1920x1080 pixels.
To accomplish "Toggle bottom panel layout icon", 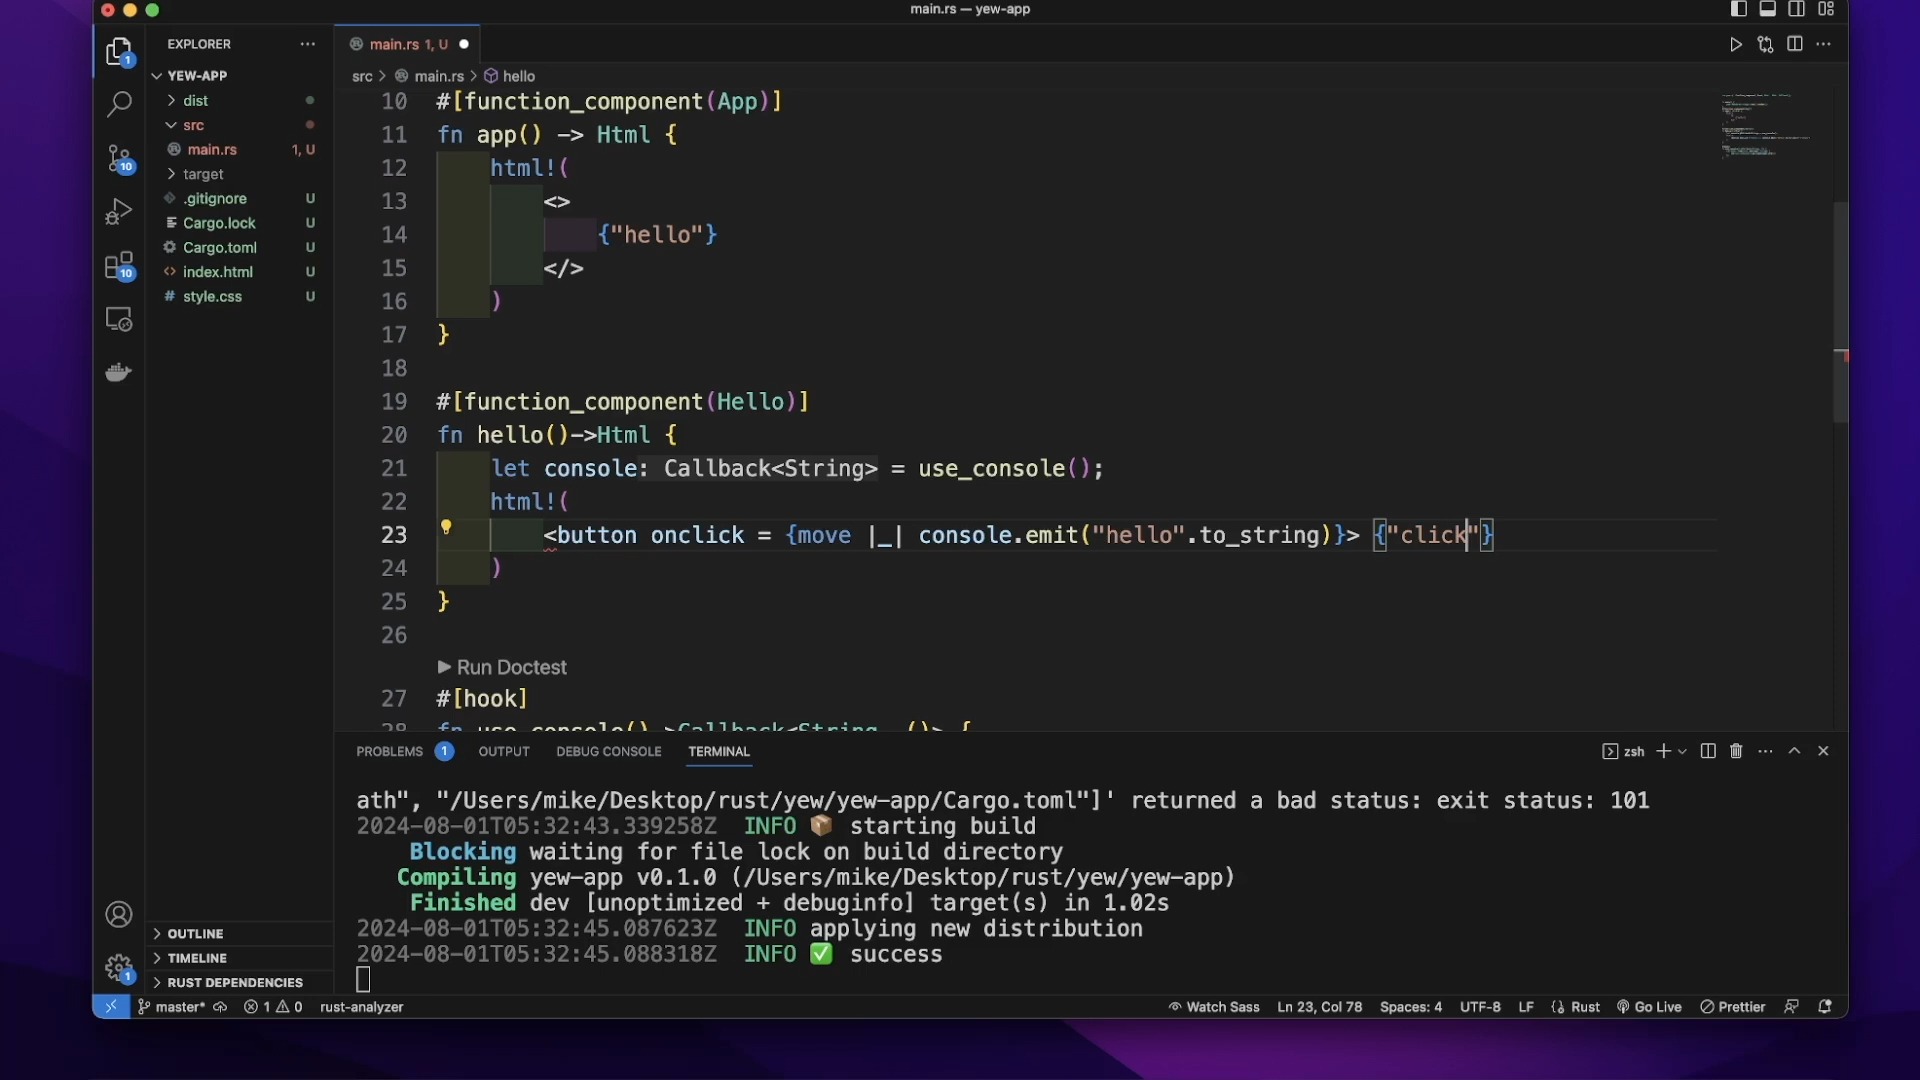I will (1768, 10).
